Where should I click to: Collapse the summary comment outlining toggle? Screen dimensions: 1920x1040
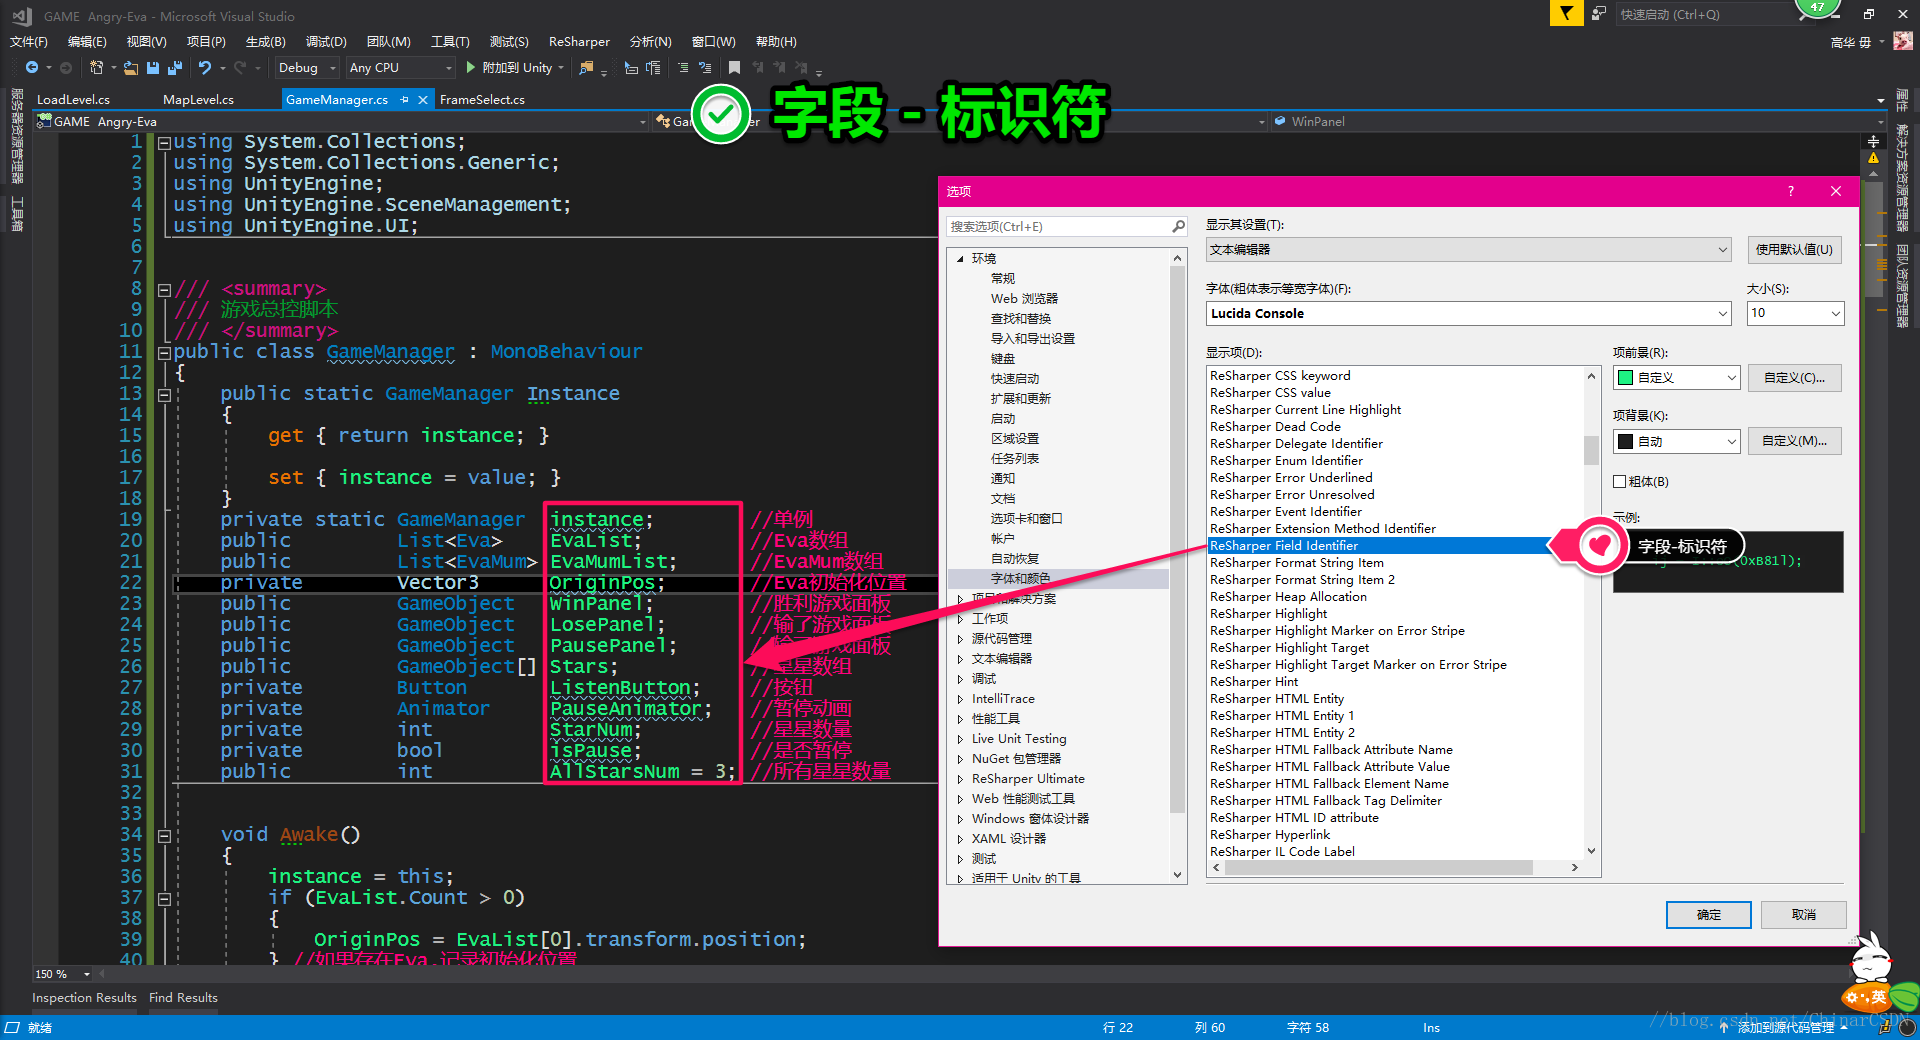coord(164,290)
